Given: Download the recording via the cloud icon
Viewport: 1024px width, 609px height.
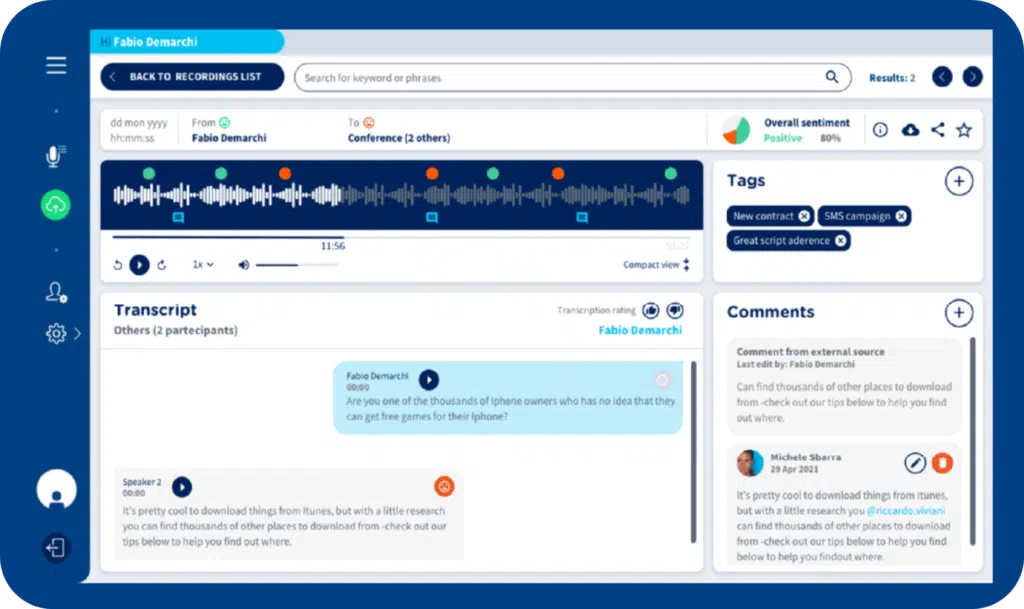Looking at the screenshot, I should tap(910, 129).
